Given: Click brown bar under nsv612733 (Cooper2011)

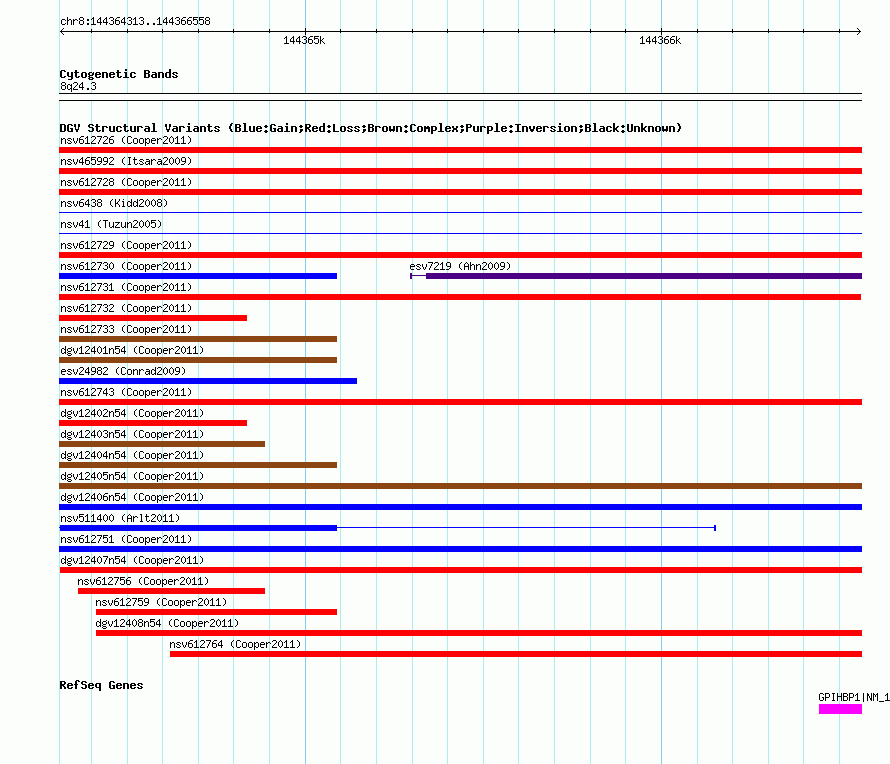Looking at the screenshot, I should click(x=198, y=339).
